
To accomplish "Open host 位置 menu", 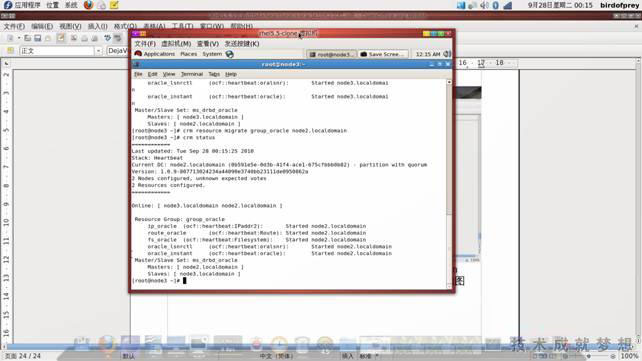I will pyautogui.click(x=52, y=5).
